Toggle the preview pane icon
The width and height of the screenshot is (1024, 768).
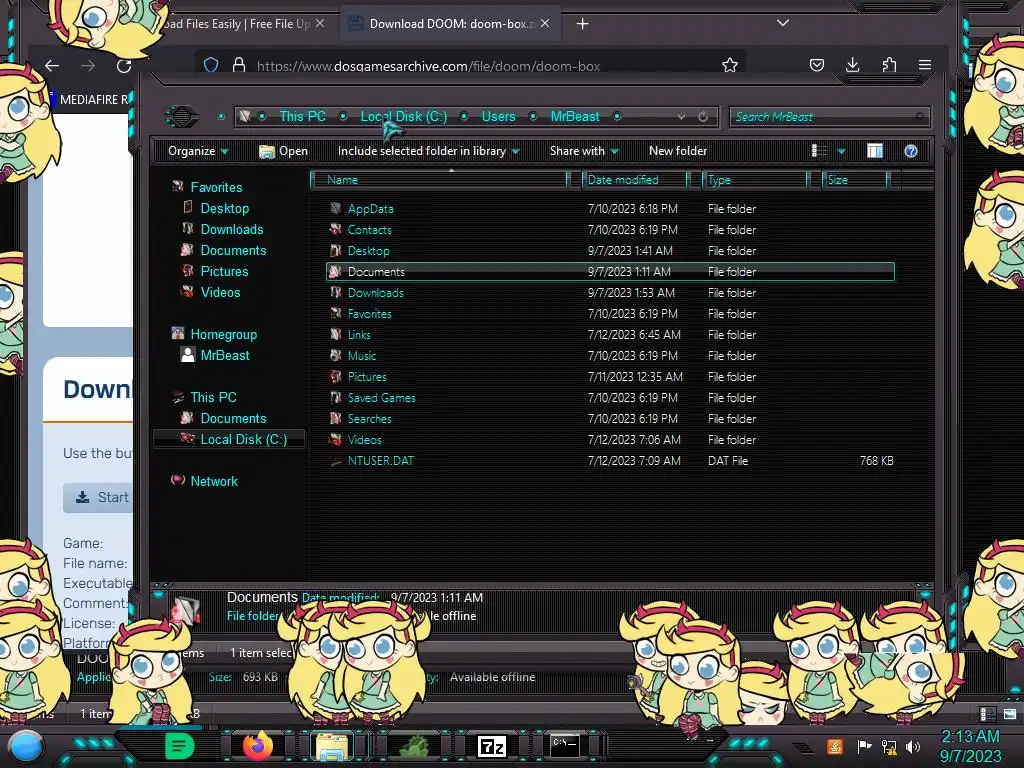click(874, 151)
